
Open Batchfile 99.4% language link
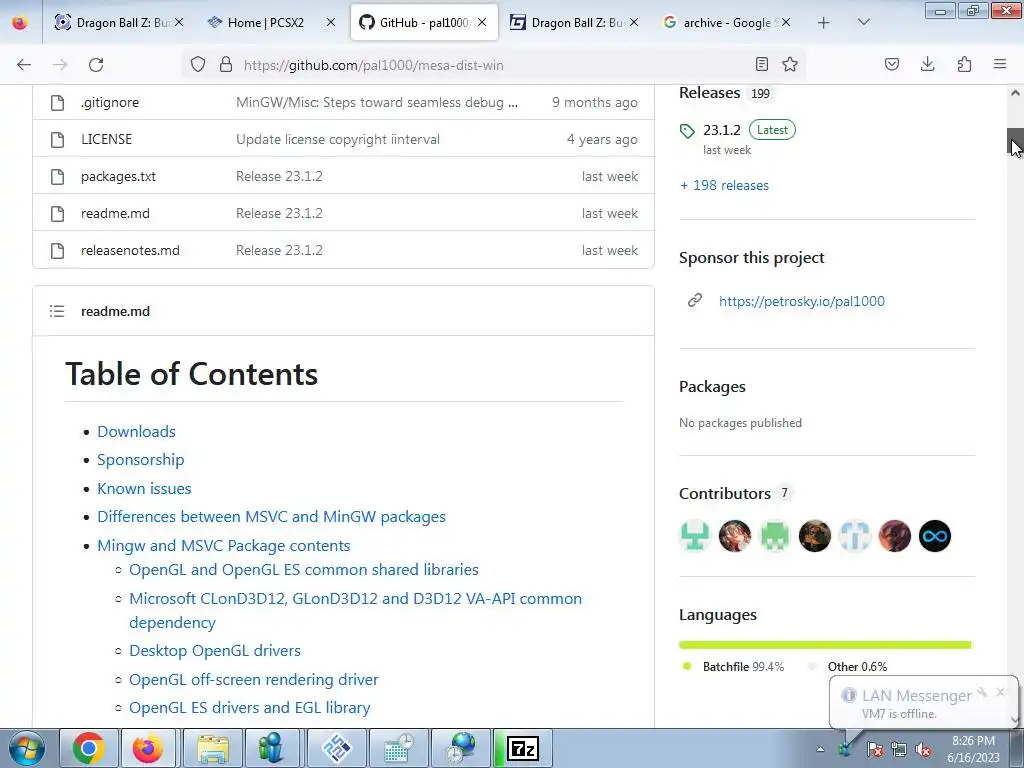click(743, 667)
